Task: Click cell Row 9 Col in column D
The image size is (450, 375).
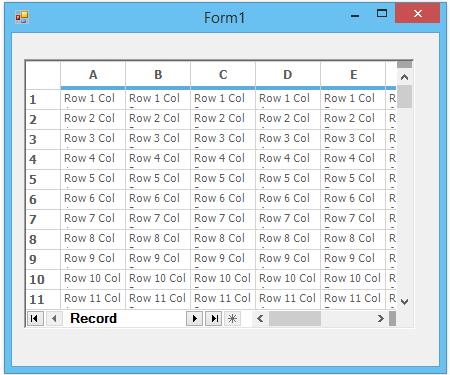Action: pos(288,259)
